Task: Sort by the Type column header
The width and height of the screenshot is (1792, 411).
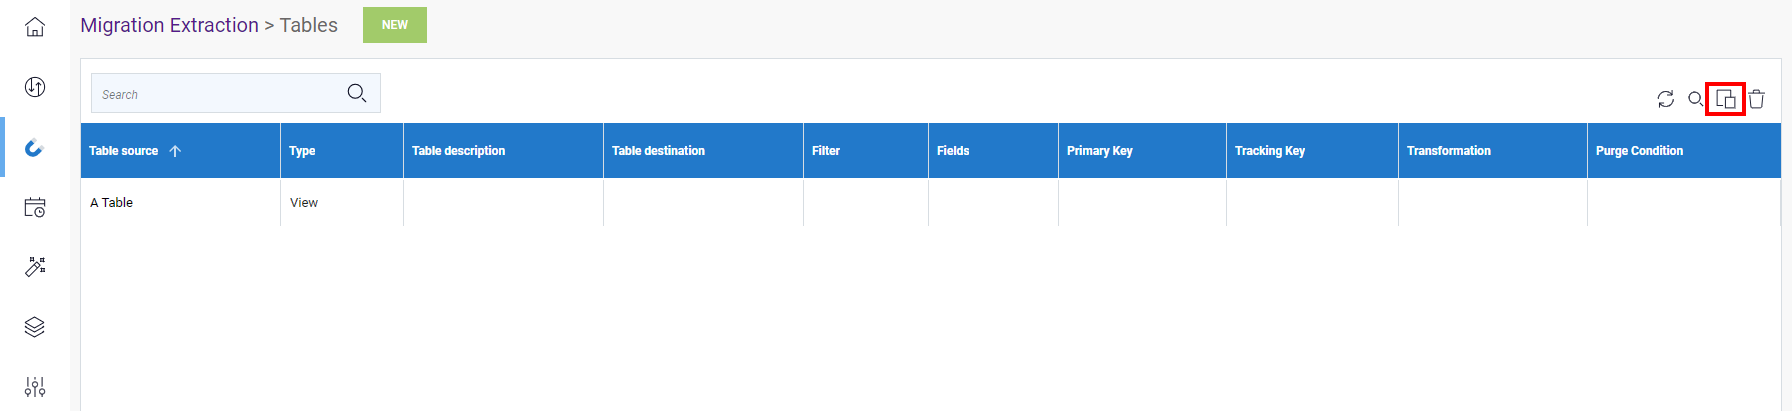Action: (x=302, y=151)
